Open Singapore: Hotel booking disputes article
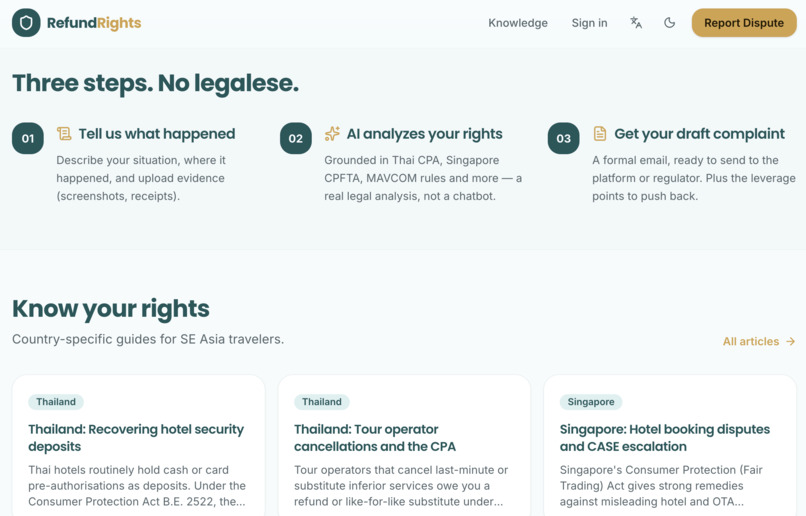 pos(665,437)
